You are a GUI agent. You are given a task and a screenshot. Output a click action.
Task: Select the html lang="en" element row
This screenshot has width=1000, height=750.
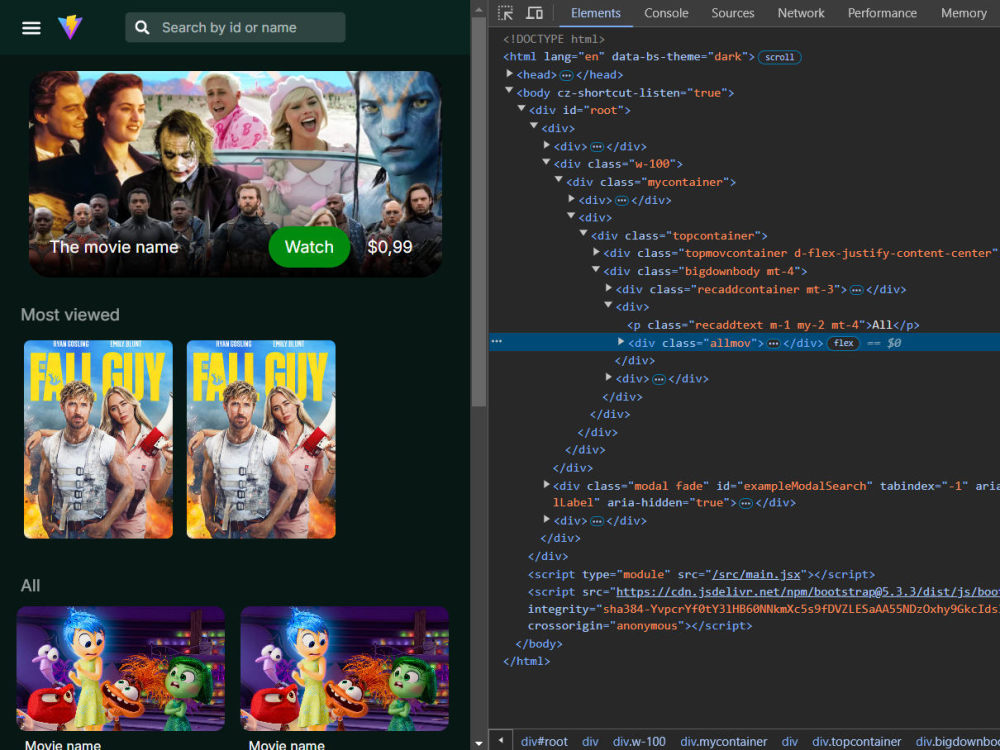(x=629, y=57)
